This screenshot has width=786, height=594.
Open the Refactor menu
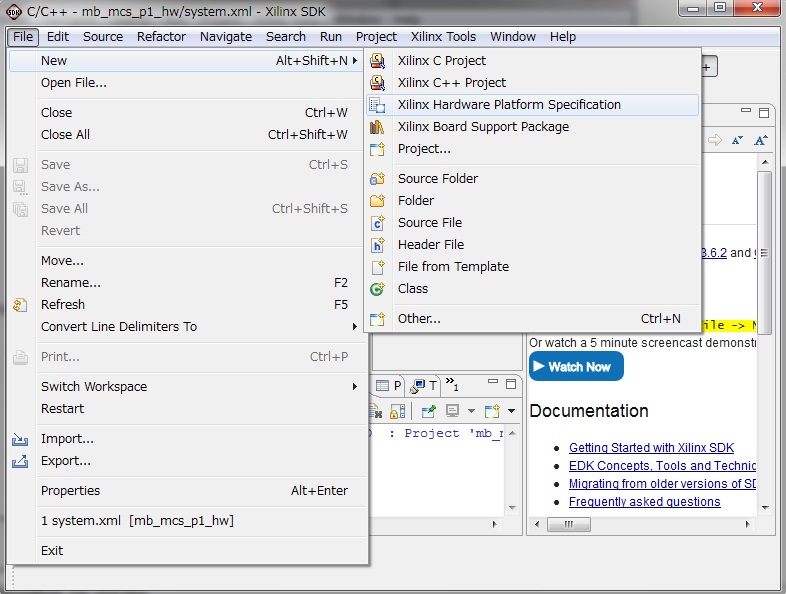[x=161, y=37]
